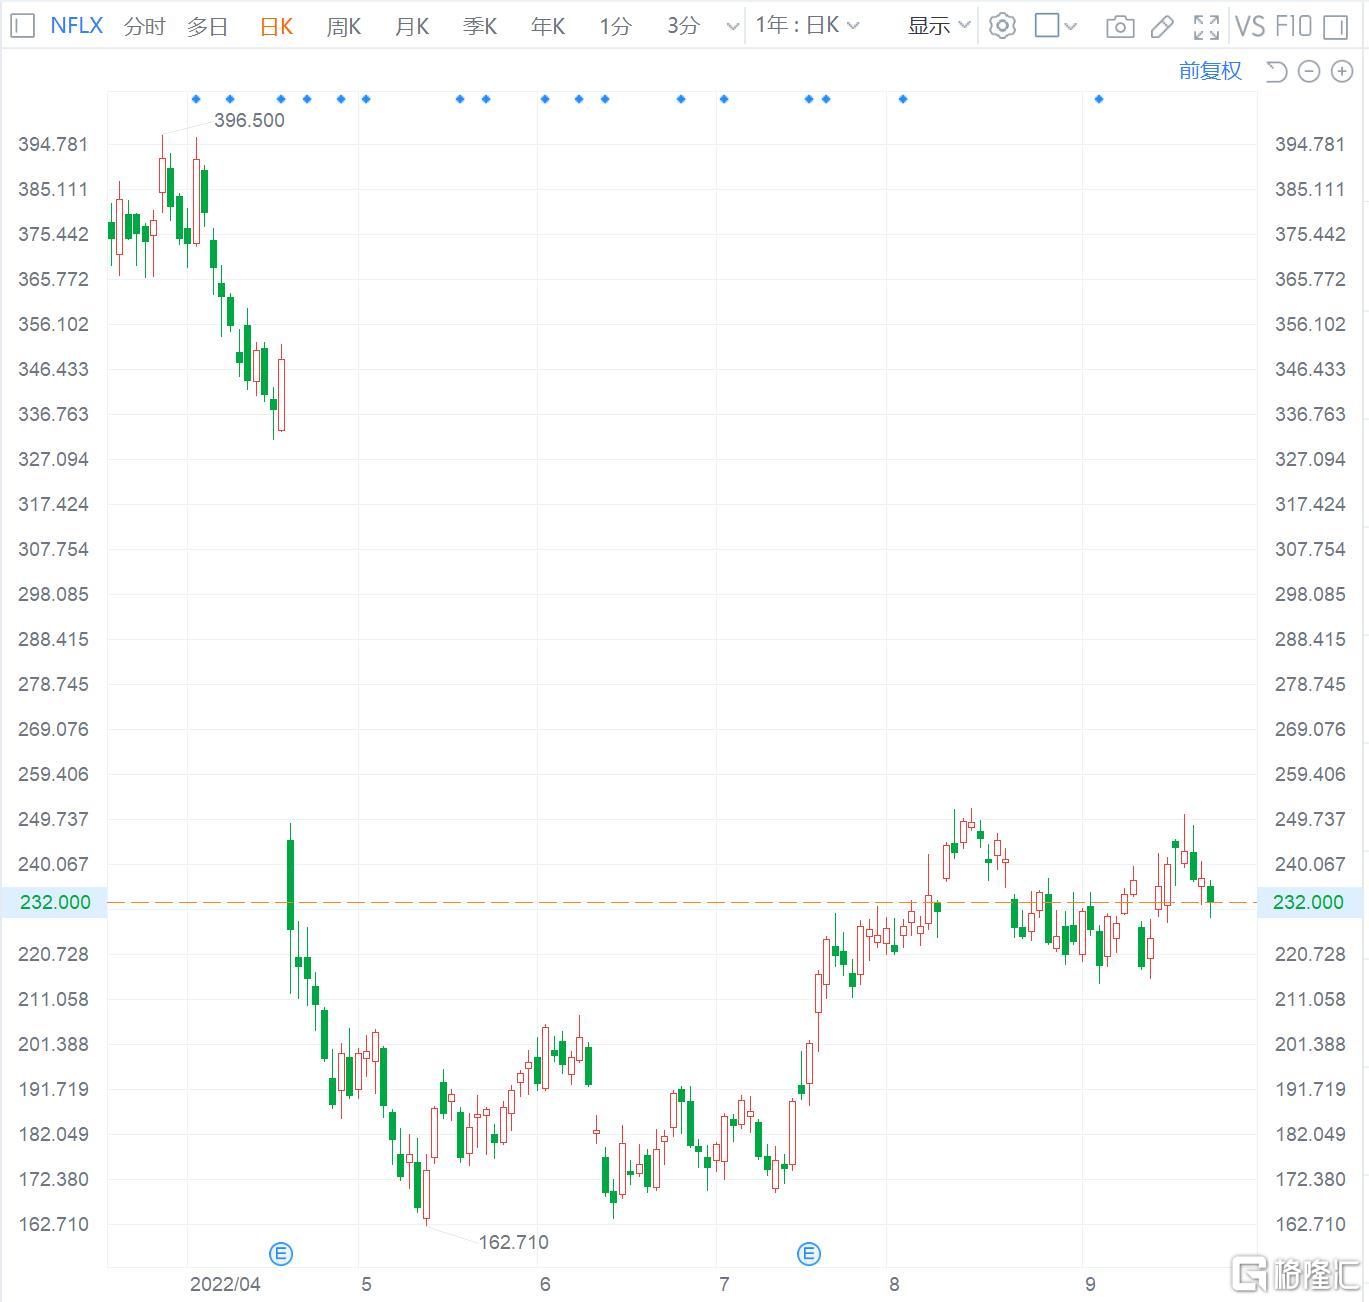Toggle the right side panel icon
The image size is (1369, 1302).
[1336, 27]
